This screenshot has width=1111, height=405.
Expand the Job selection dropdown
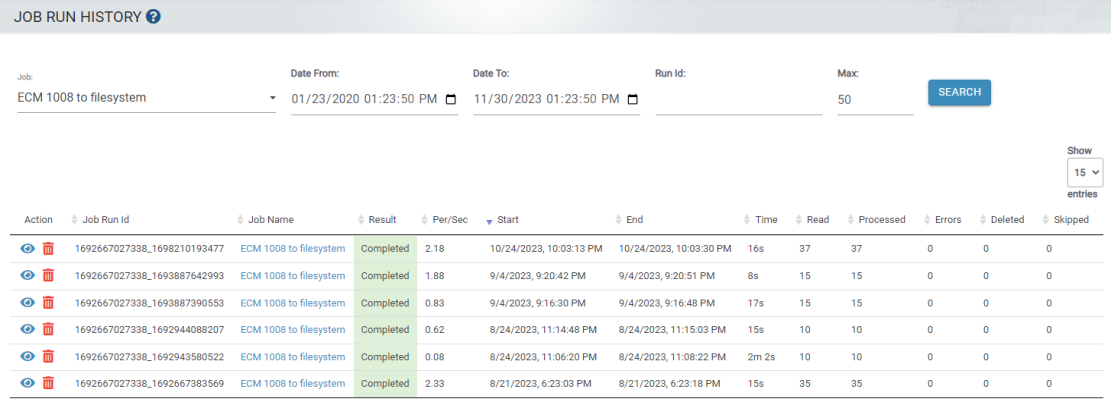[x=272, y=98]
